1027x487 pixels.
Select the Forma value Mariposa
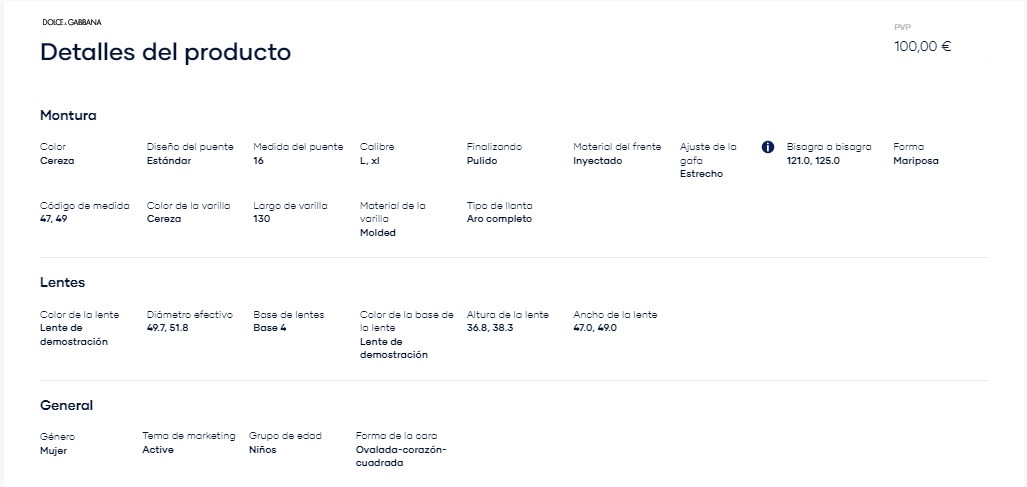coord(916,161)
